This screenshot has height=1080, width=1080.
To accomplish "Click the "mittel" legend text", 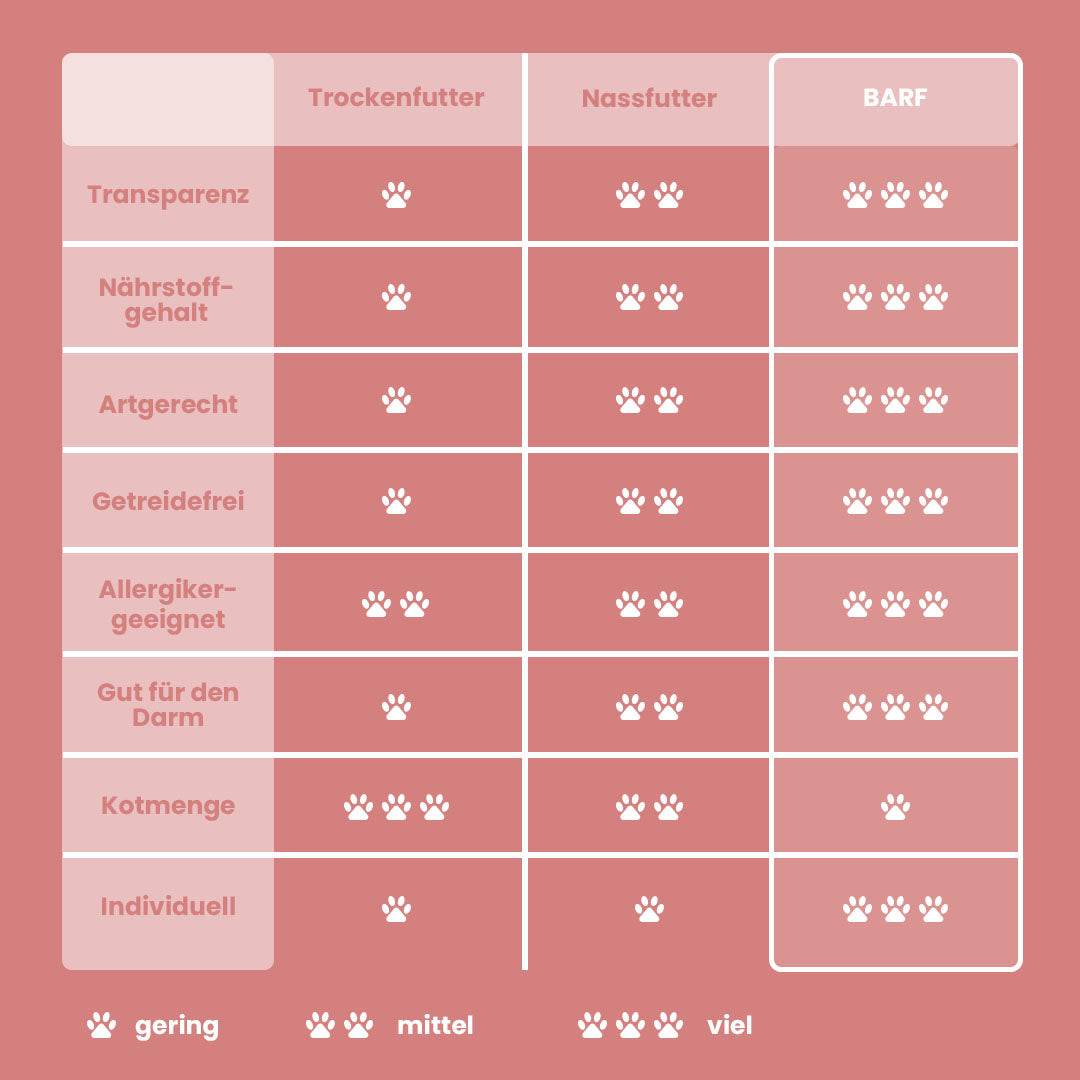I will [x=435, y=1026].
